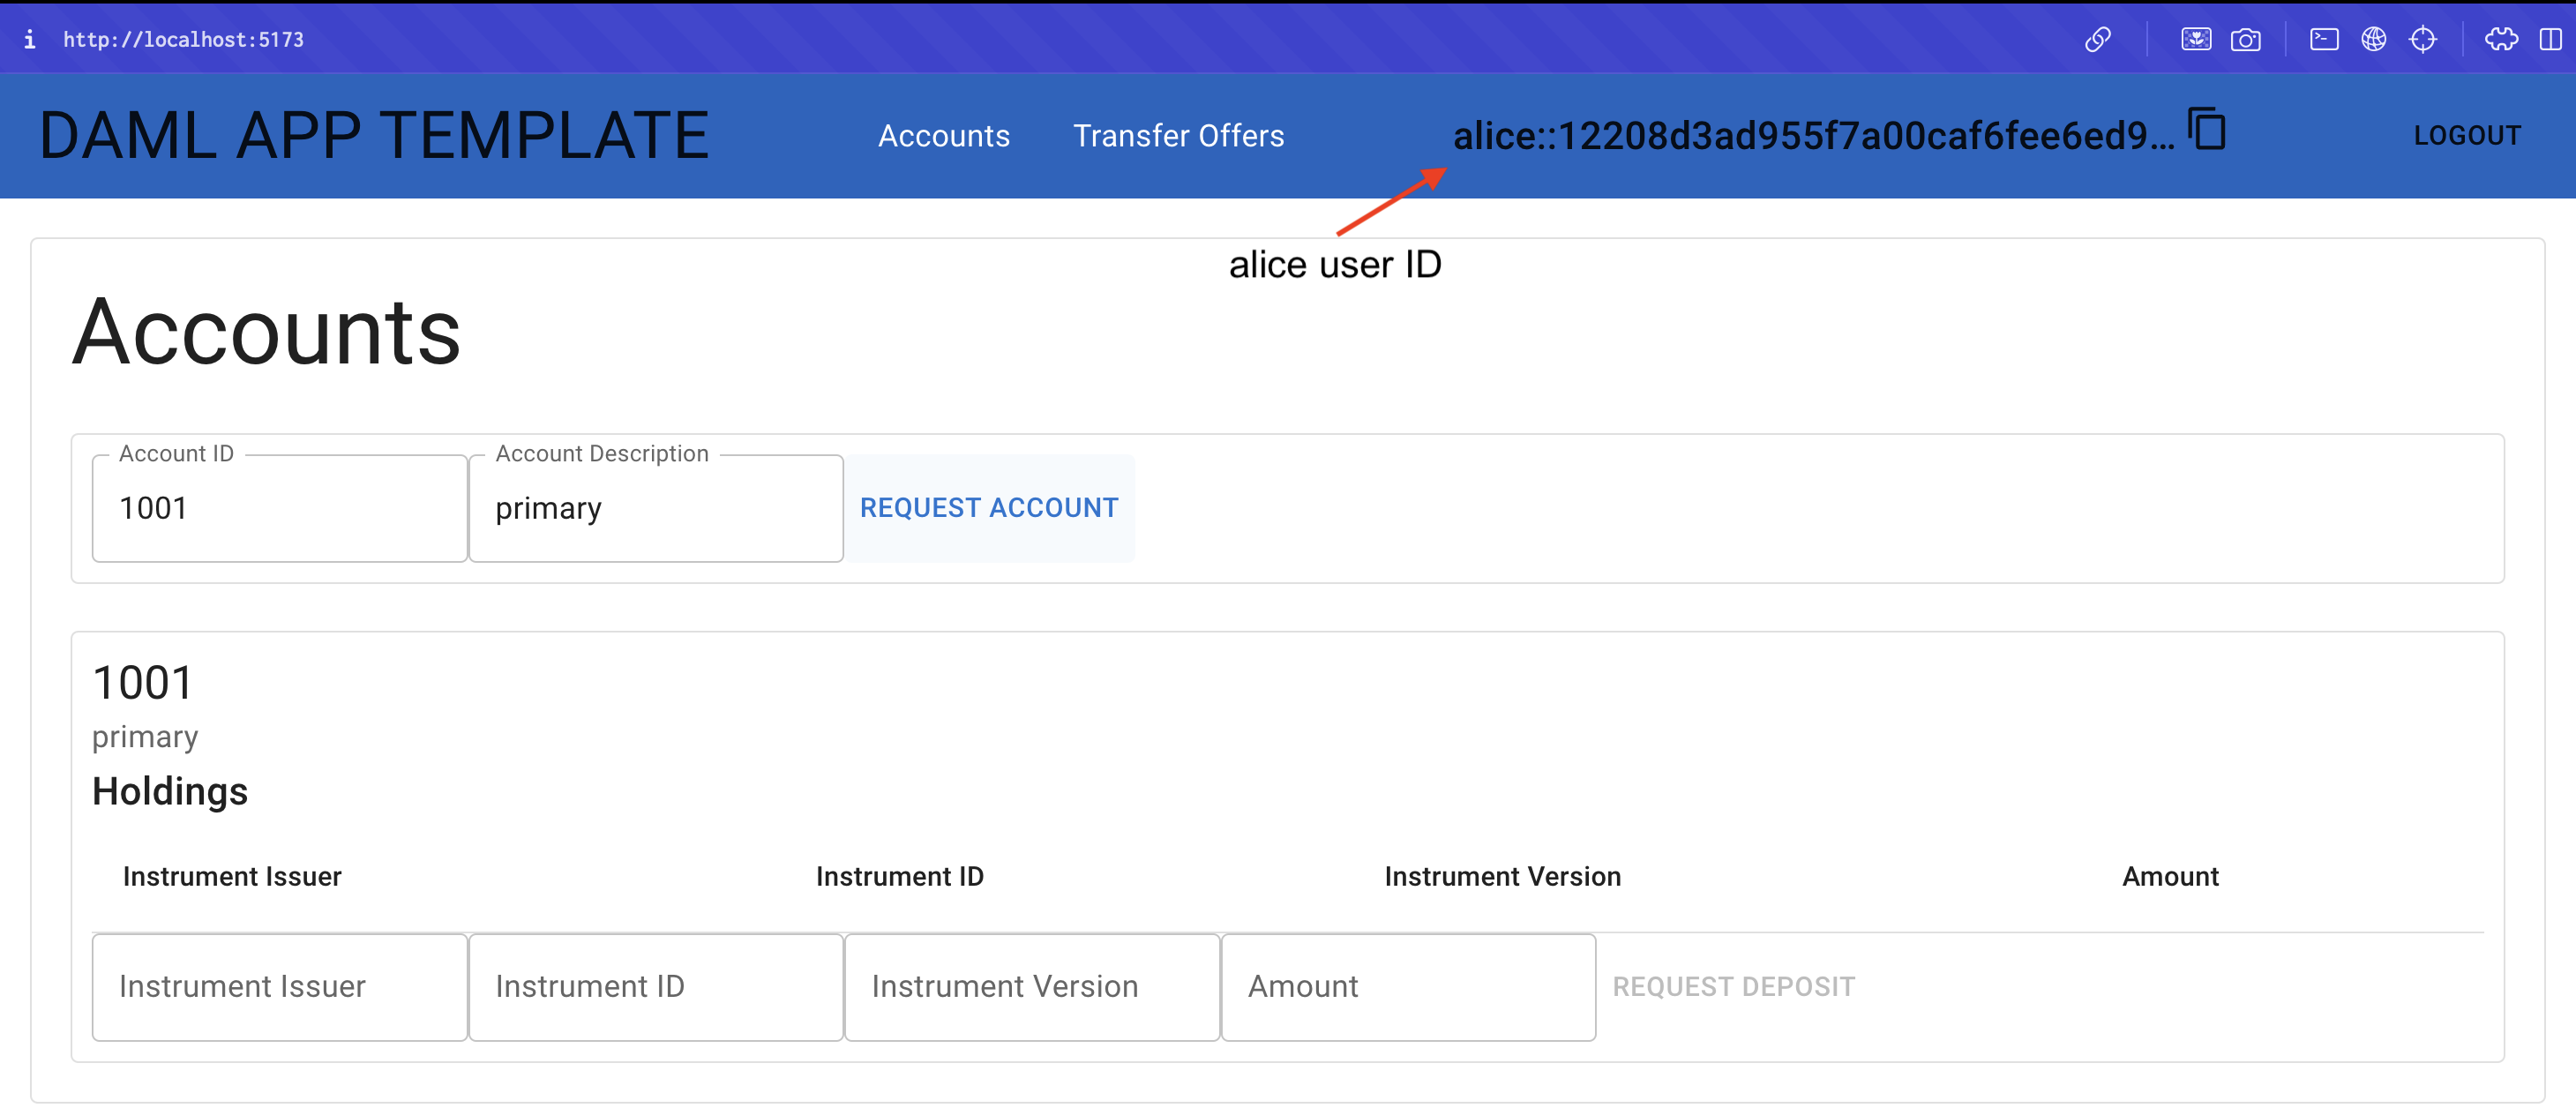Click the globe/web icon in browser toolbar
The width and height of the screenshot is (2576, 1108).
pos(2370,36)
